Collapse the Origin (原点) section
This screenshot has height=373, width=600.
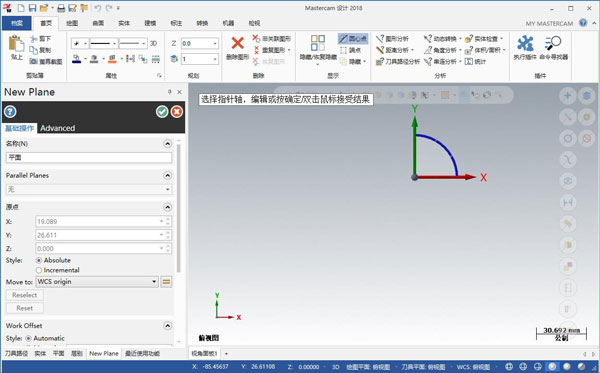tap(167, 207)
